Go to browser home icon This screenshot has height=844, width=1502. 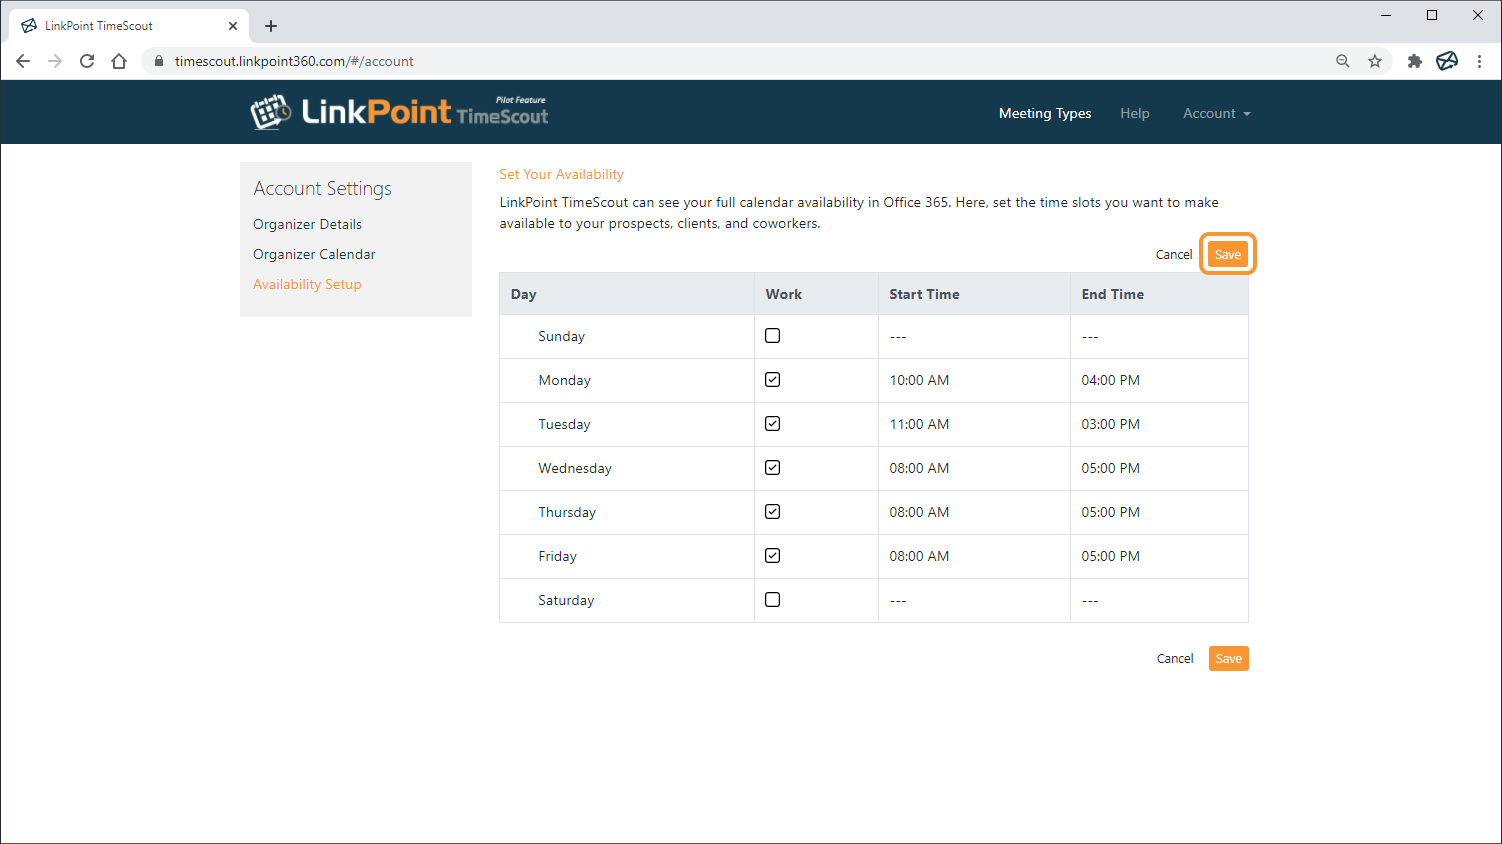coord(119,61)
